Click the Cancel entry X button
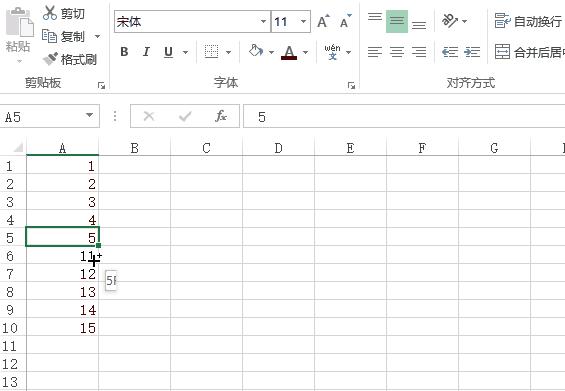The height and width of the screenshot is (391, 565). click(149, 116)
